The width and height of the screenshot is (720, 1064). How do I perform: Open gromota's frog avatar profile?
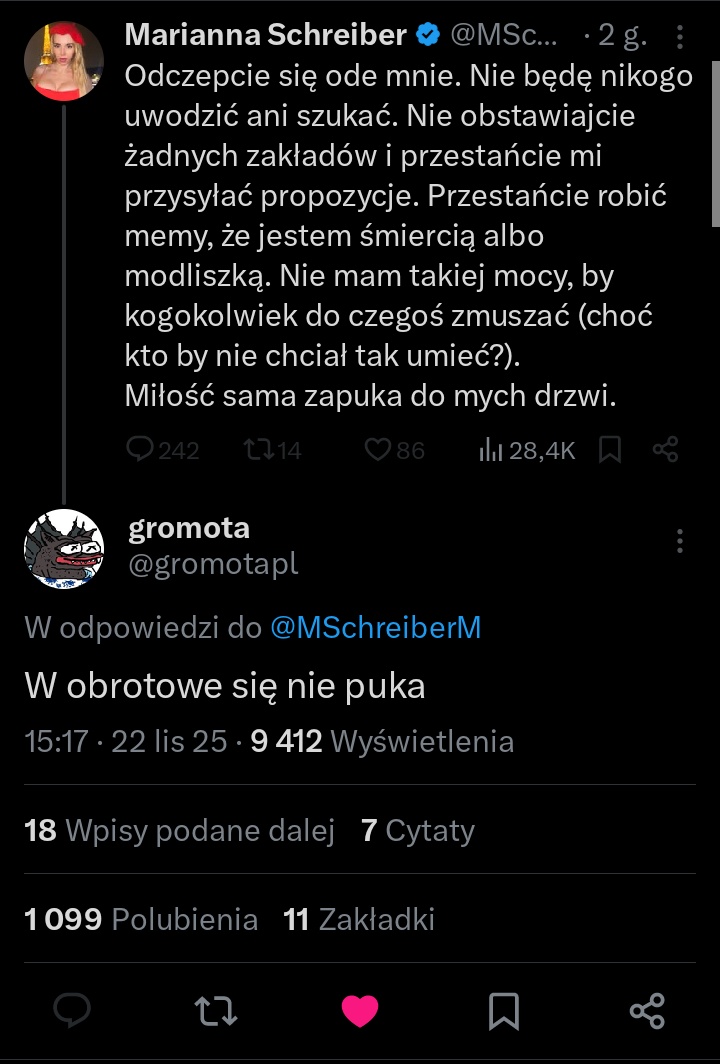64,548
